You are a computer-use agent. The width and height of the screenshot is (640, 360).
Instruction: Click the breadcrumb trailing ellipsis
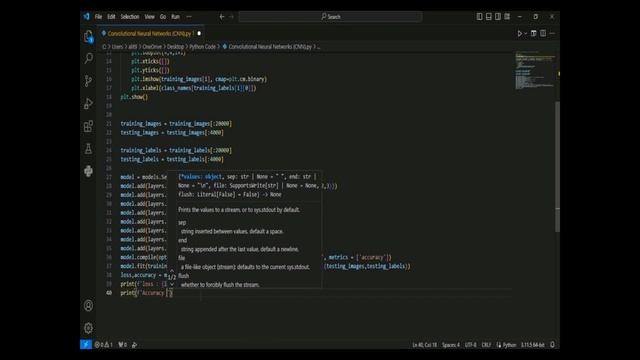tap(319, 47)
